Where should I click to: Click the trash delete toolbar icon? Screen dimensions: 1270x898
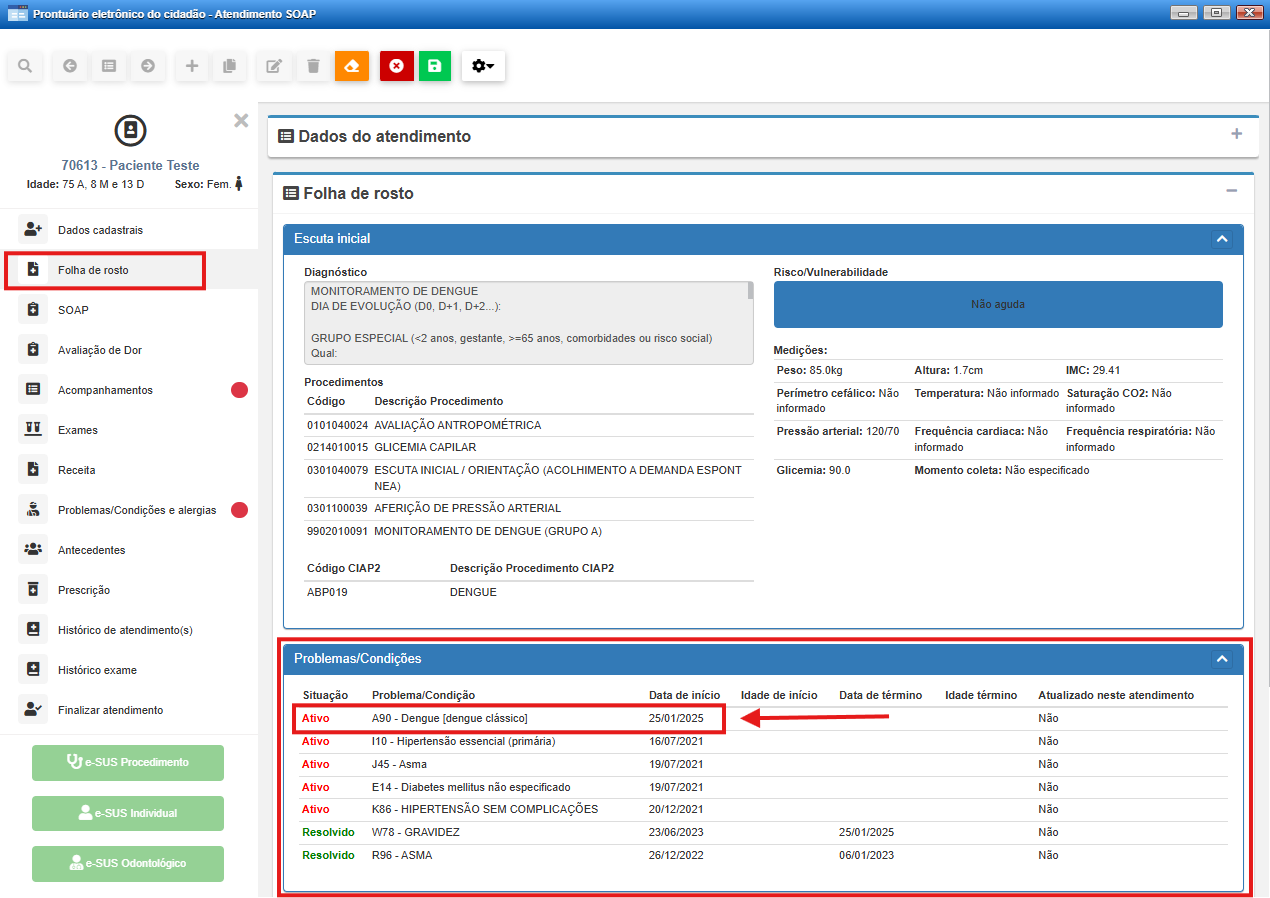pos(313,66)
